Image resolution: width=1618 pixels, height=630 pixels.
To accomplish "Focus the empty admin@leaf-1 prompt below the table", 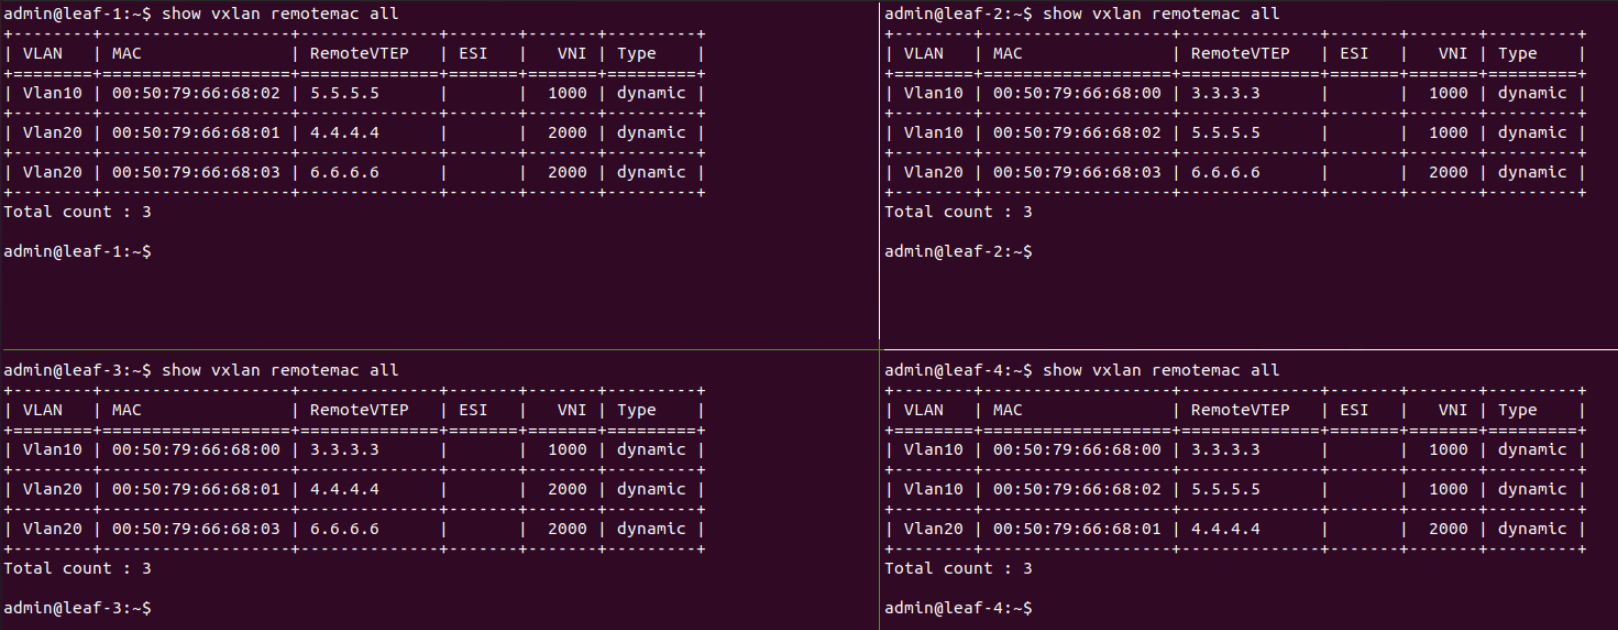I will [77, 252].
